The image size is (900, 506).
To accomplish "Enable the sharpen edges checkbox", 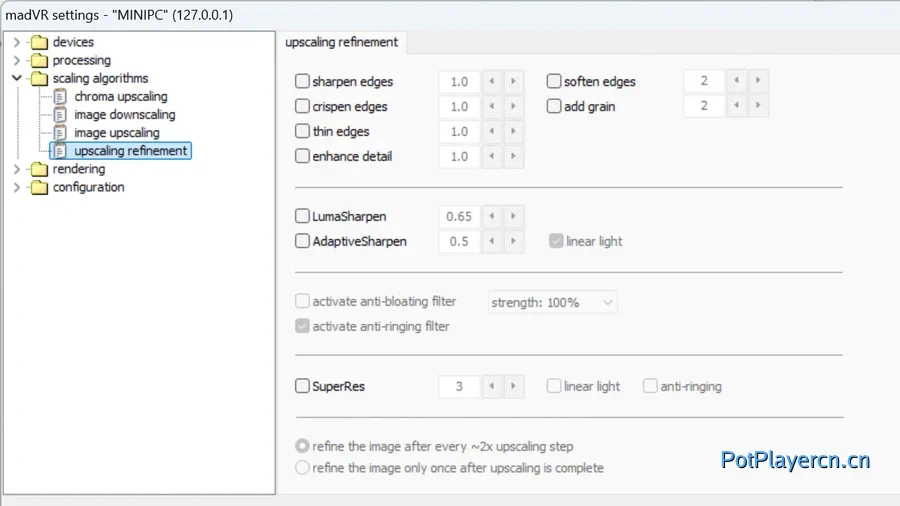I will [303, 82].
